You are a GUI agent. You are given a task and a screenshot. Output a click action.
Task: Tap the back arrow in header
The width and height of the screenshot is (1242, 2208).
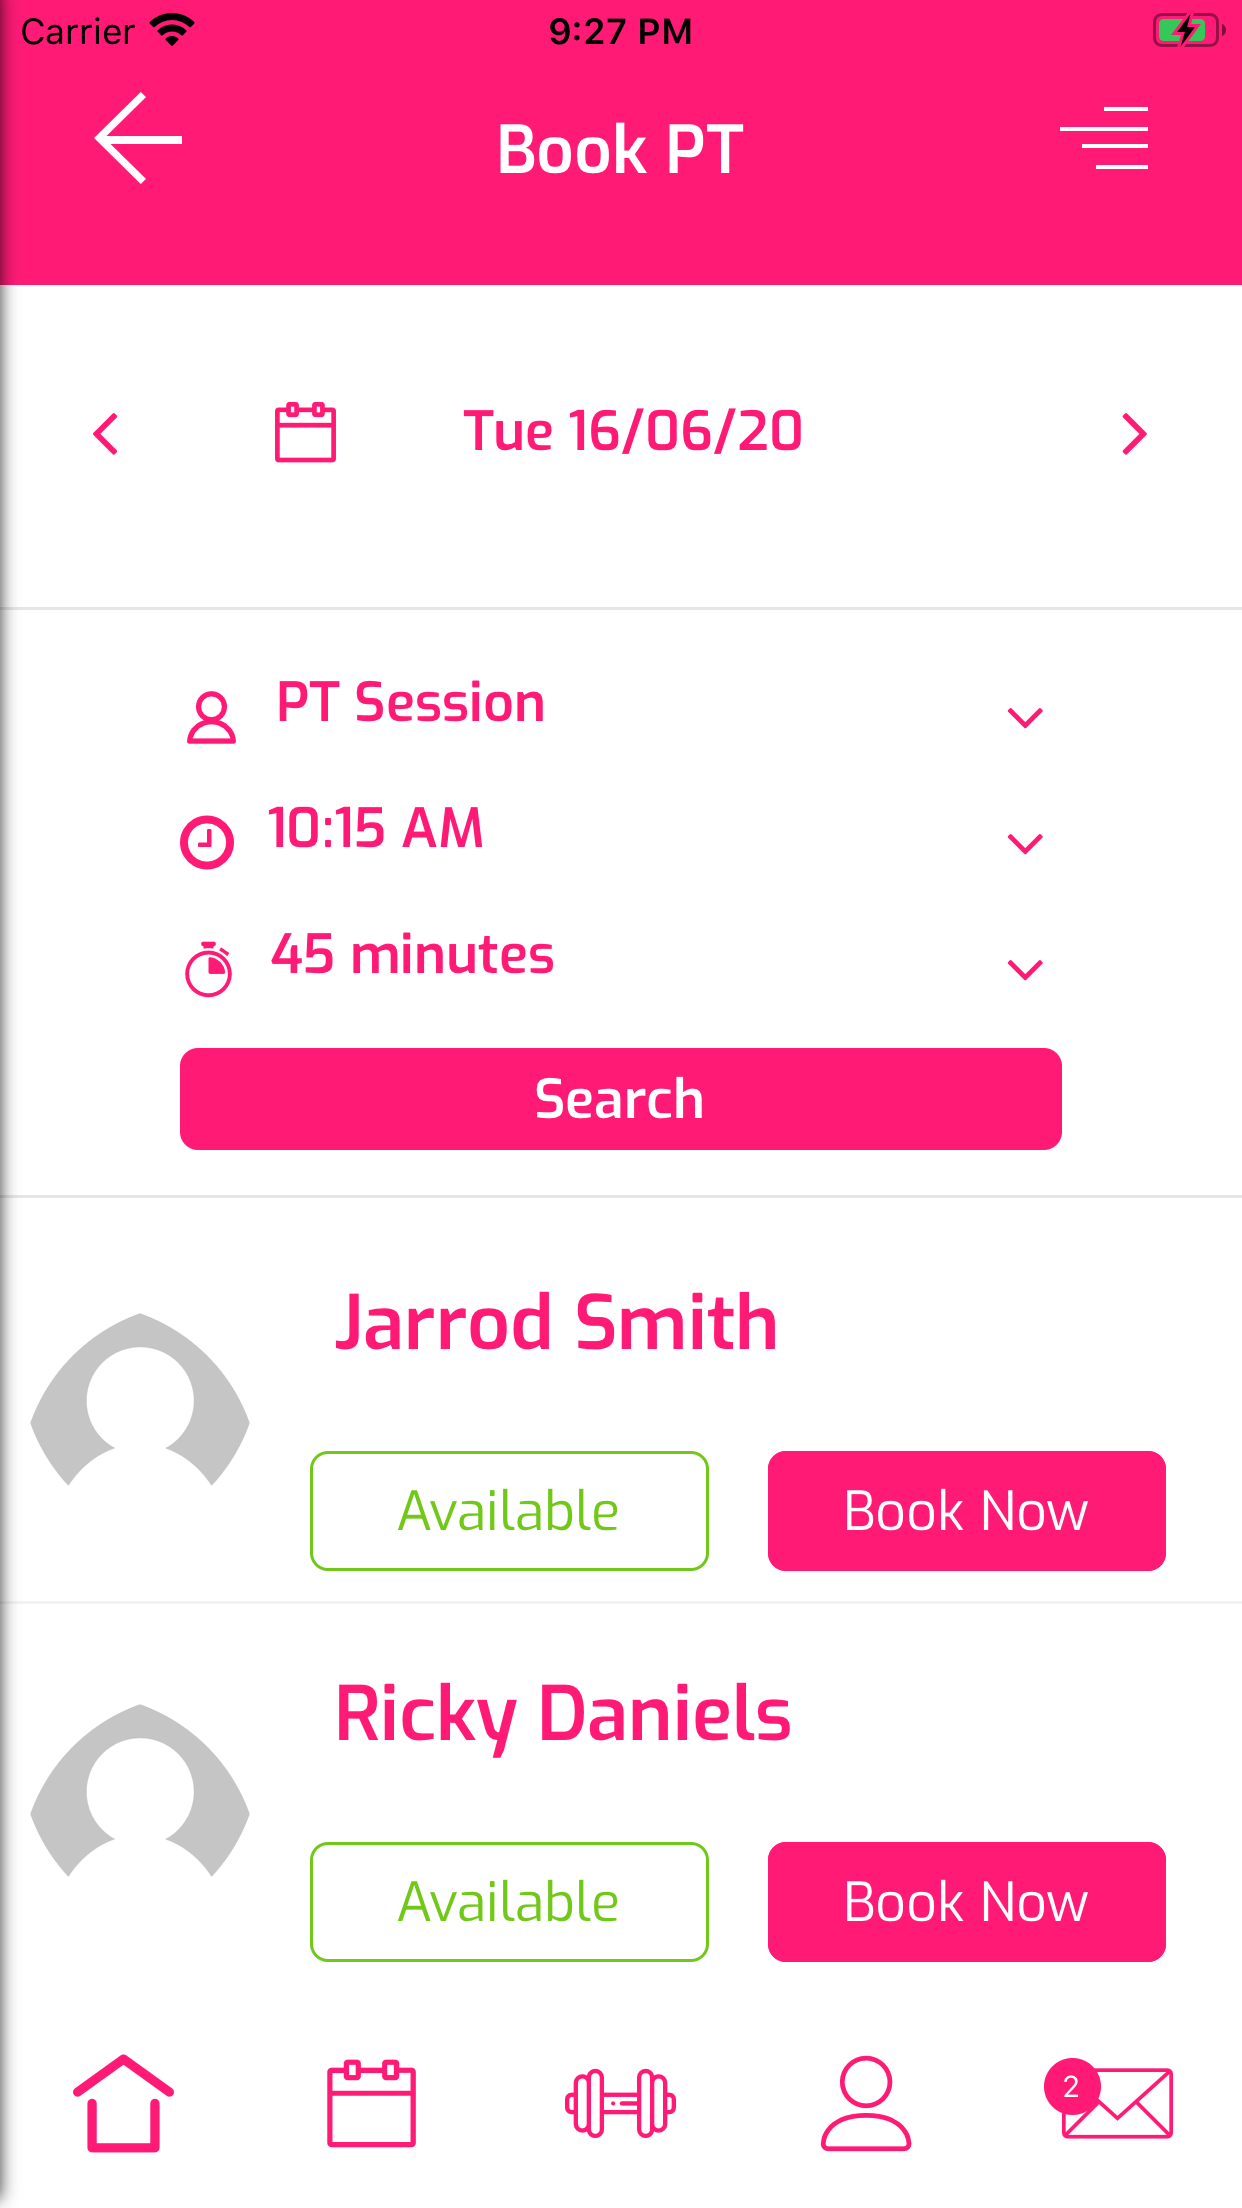pyautogui.click(x=138, y=139)
